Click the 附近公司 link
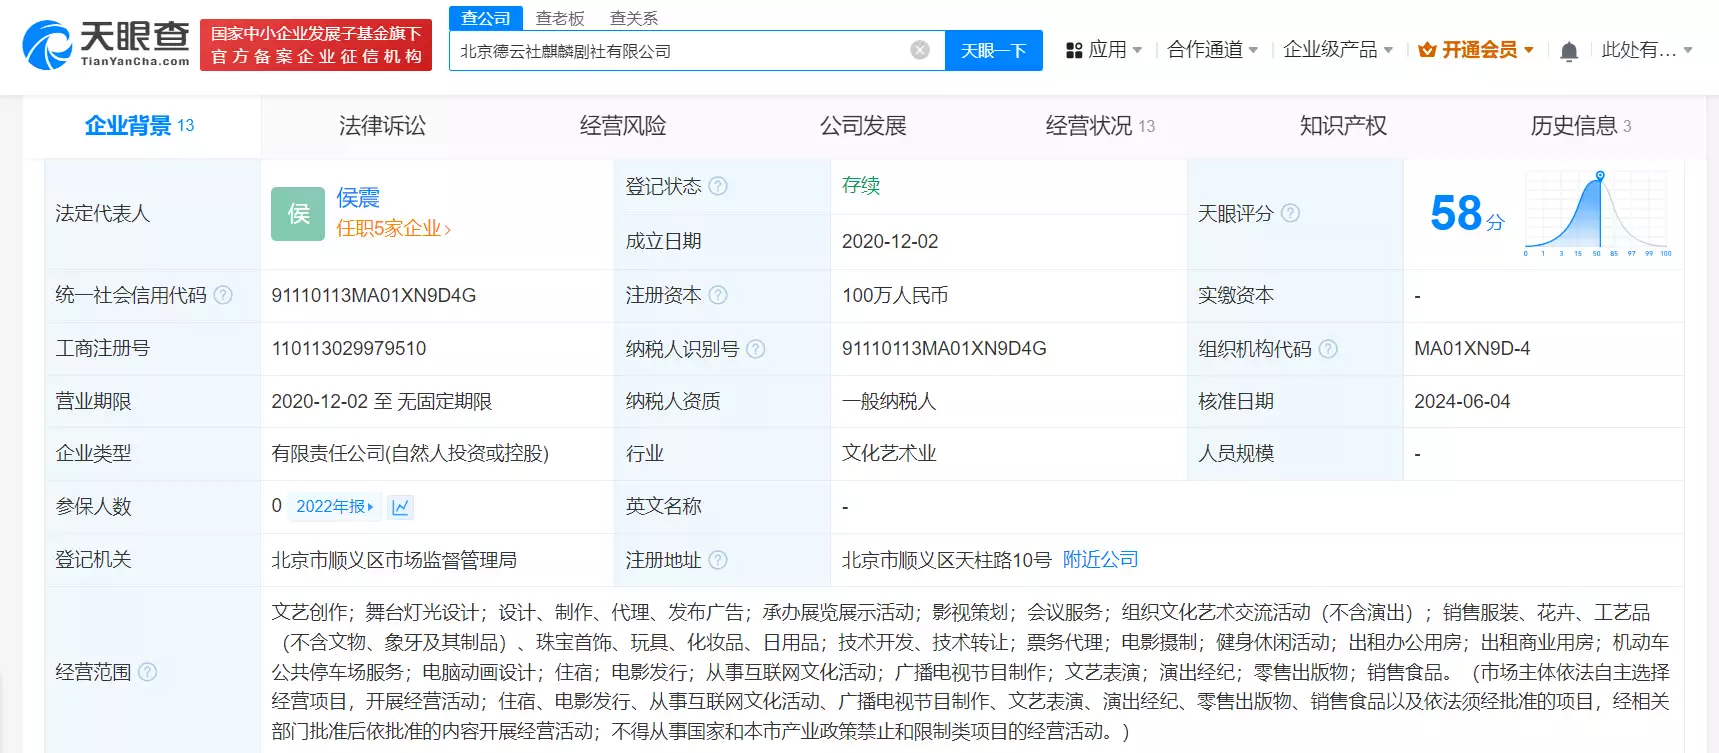1719x753 pixels. coord(1101,560)
